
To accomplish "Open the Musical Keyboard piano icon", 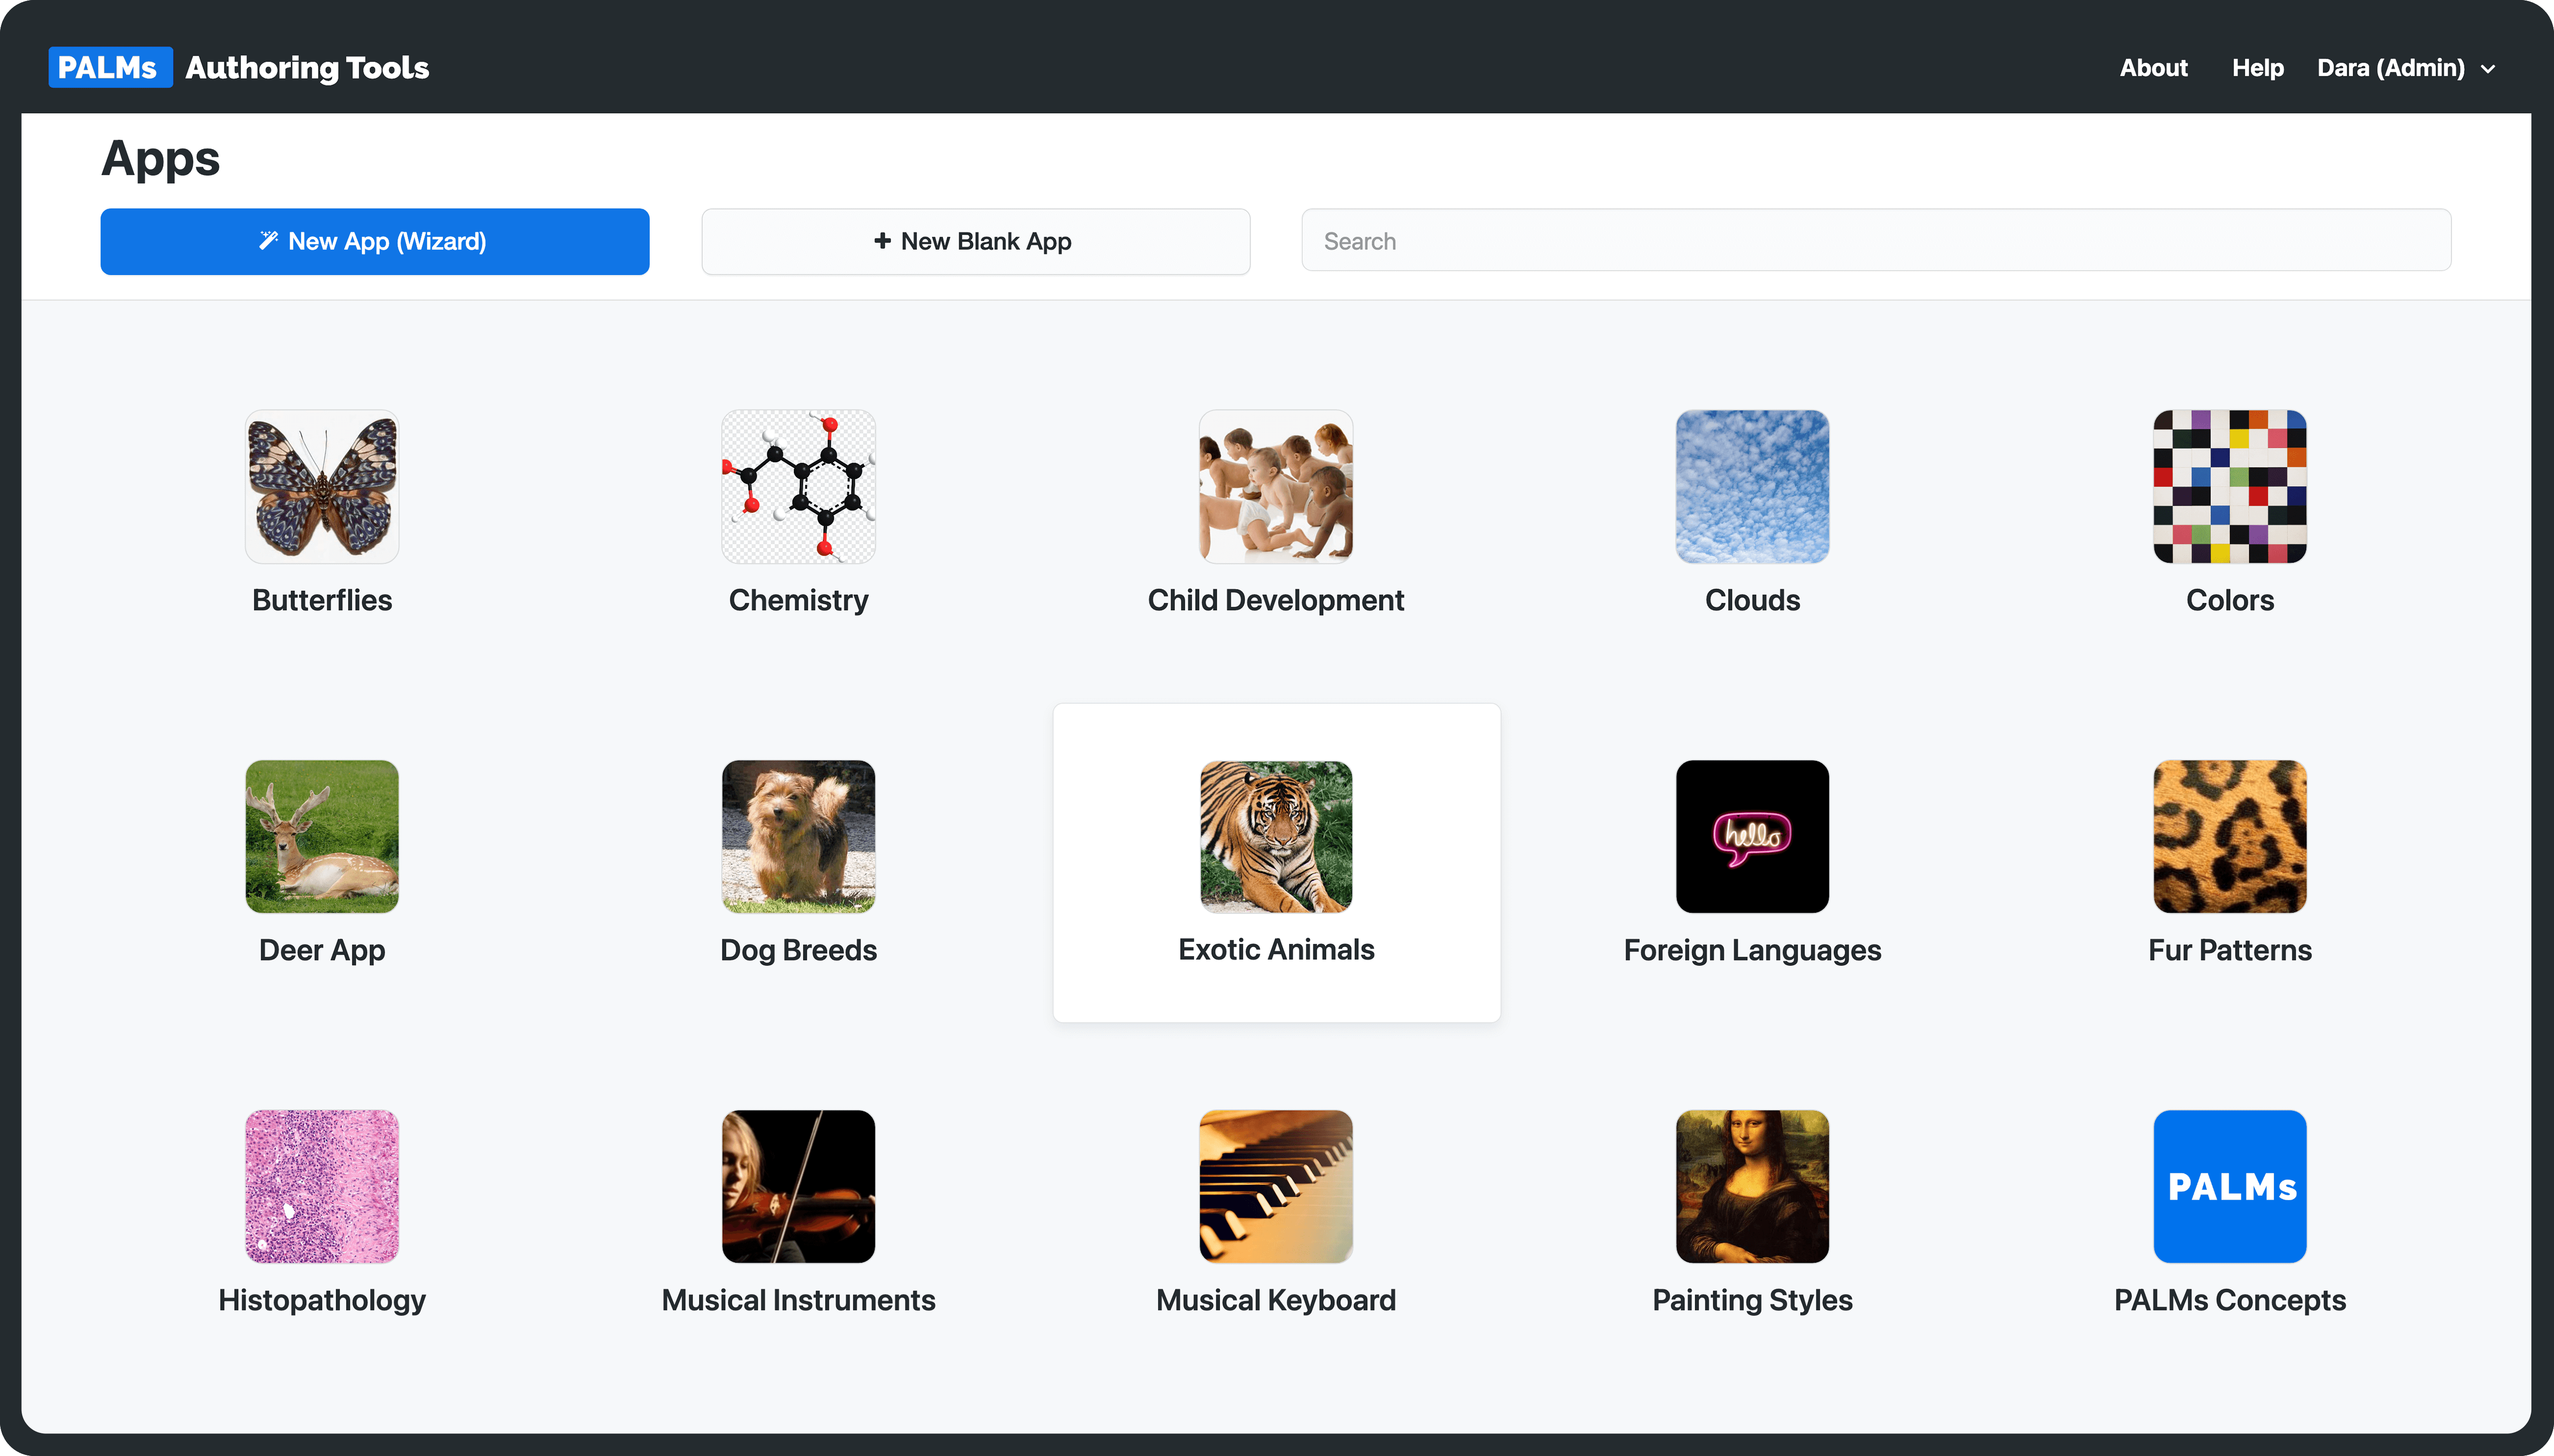I will click(1276, 1187).
